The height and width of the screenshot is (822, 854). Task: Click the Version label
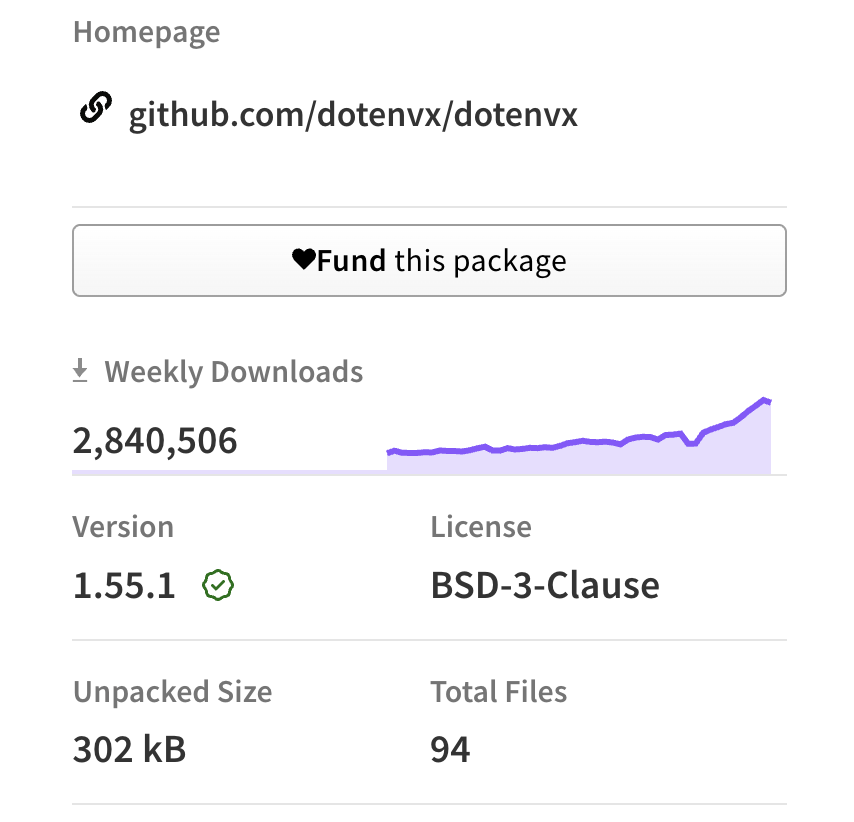(123, 527)
